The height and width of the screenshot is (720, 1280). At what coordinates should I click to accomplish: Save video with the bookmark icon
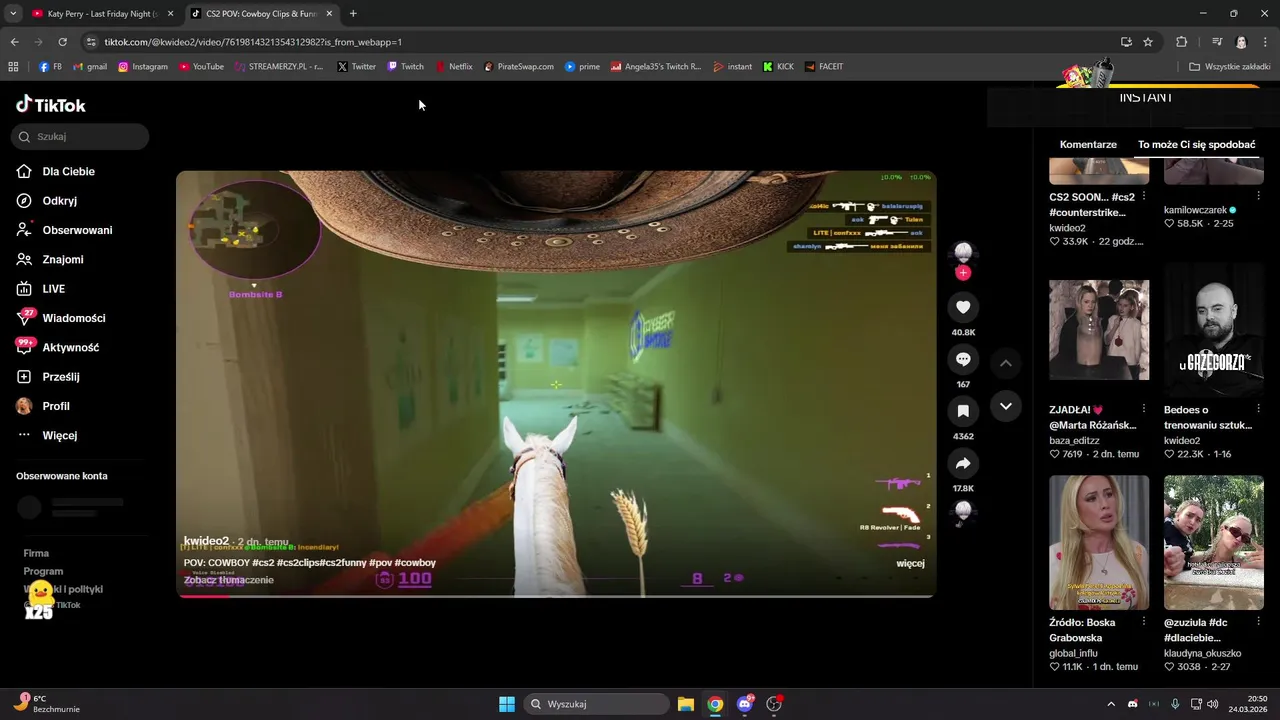point(963,411)
